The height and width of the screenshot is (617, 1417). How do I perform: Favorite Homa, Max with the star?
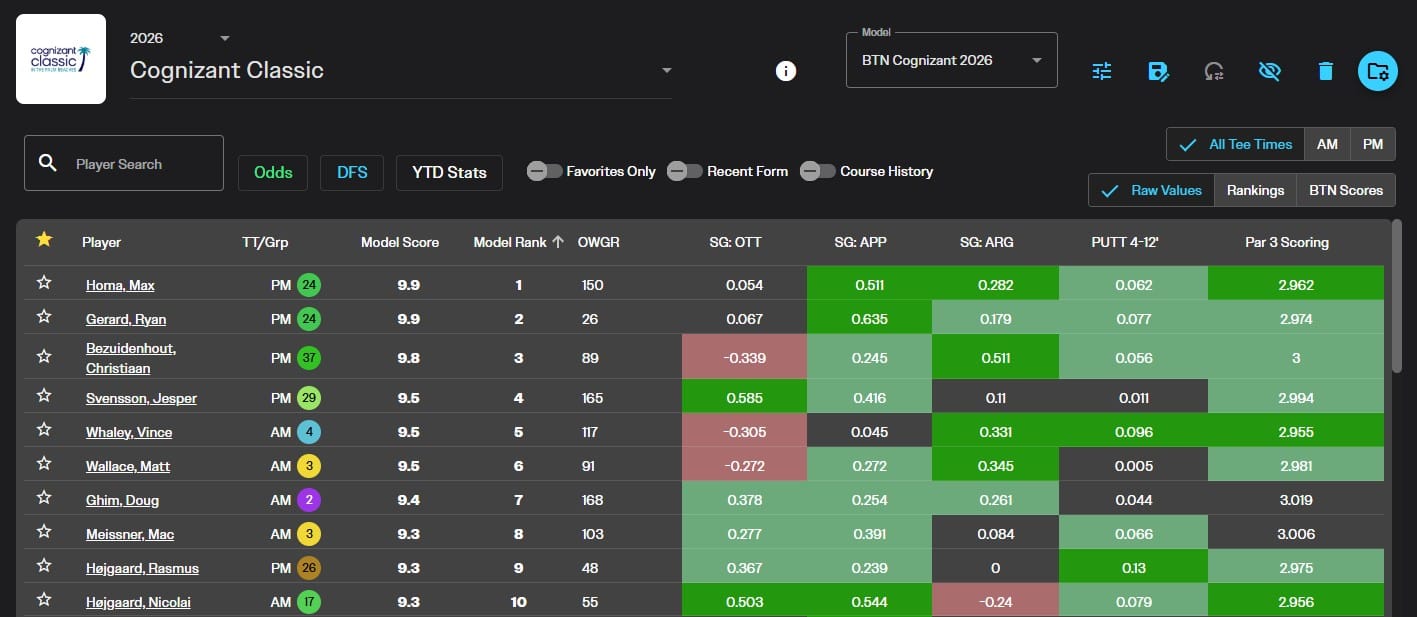[44, 284]
